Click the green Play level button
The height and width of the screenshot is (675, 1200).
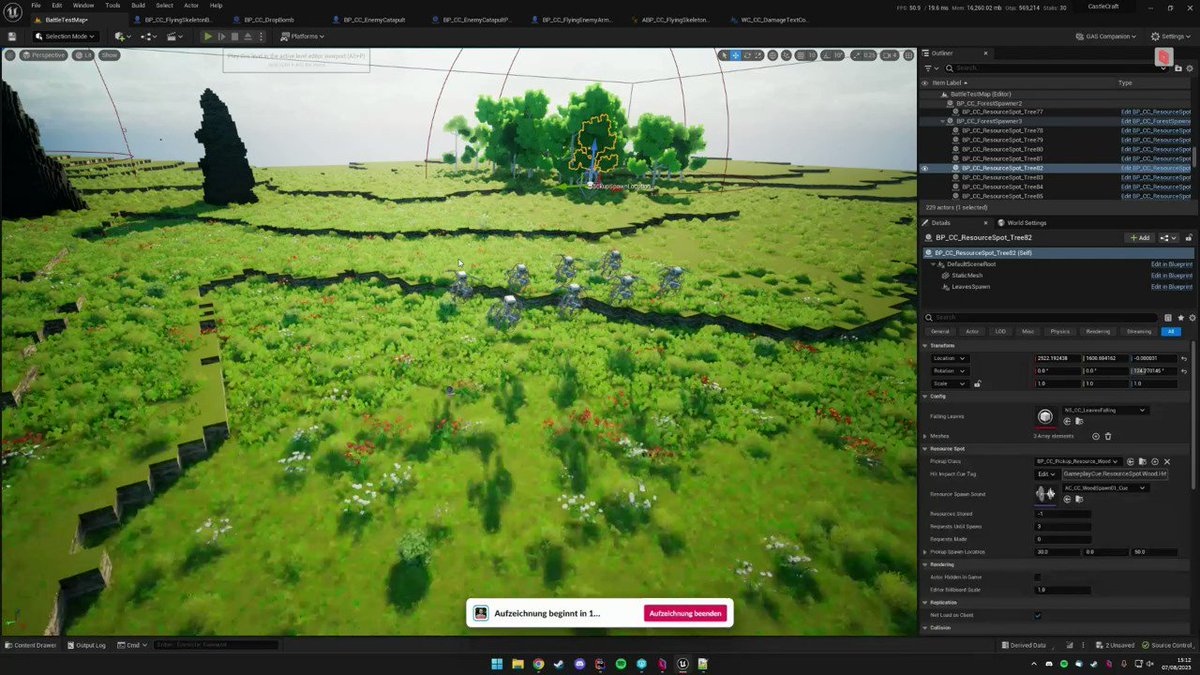tap(208, 36)
